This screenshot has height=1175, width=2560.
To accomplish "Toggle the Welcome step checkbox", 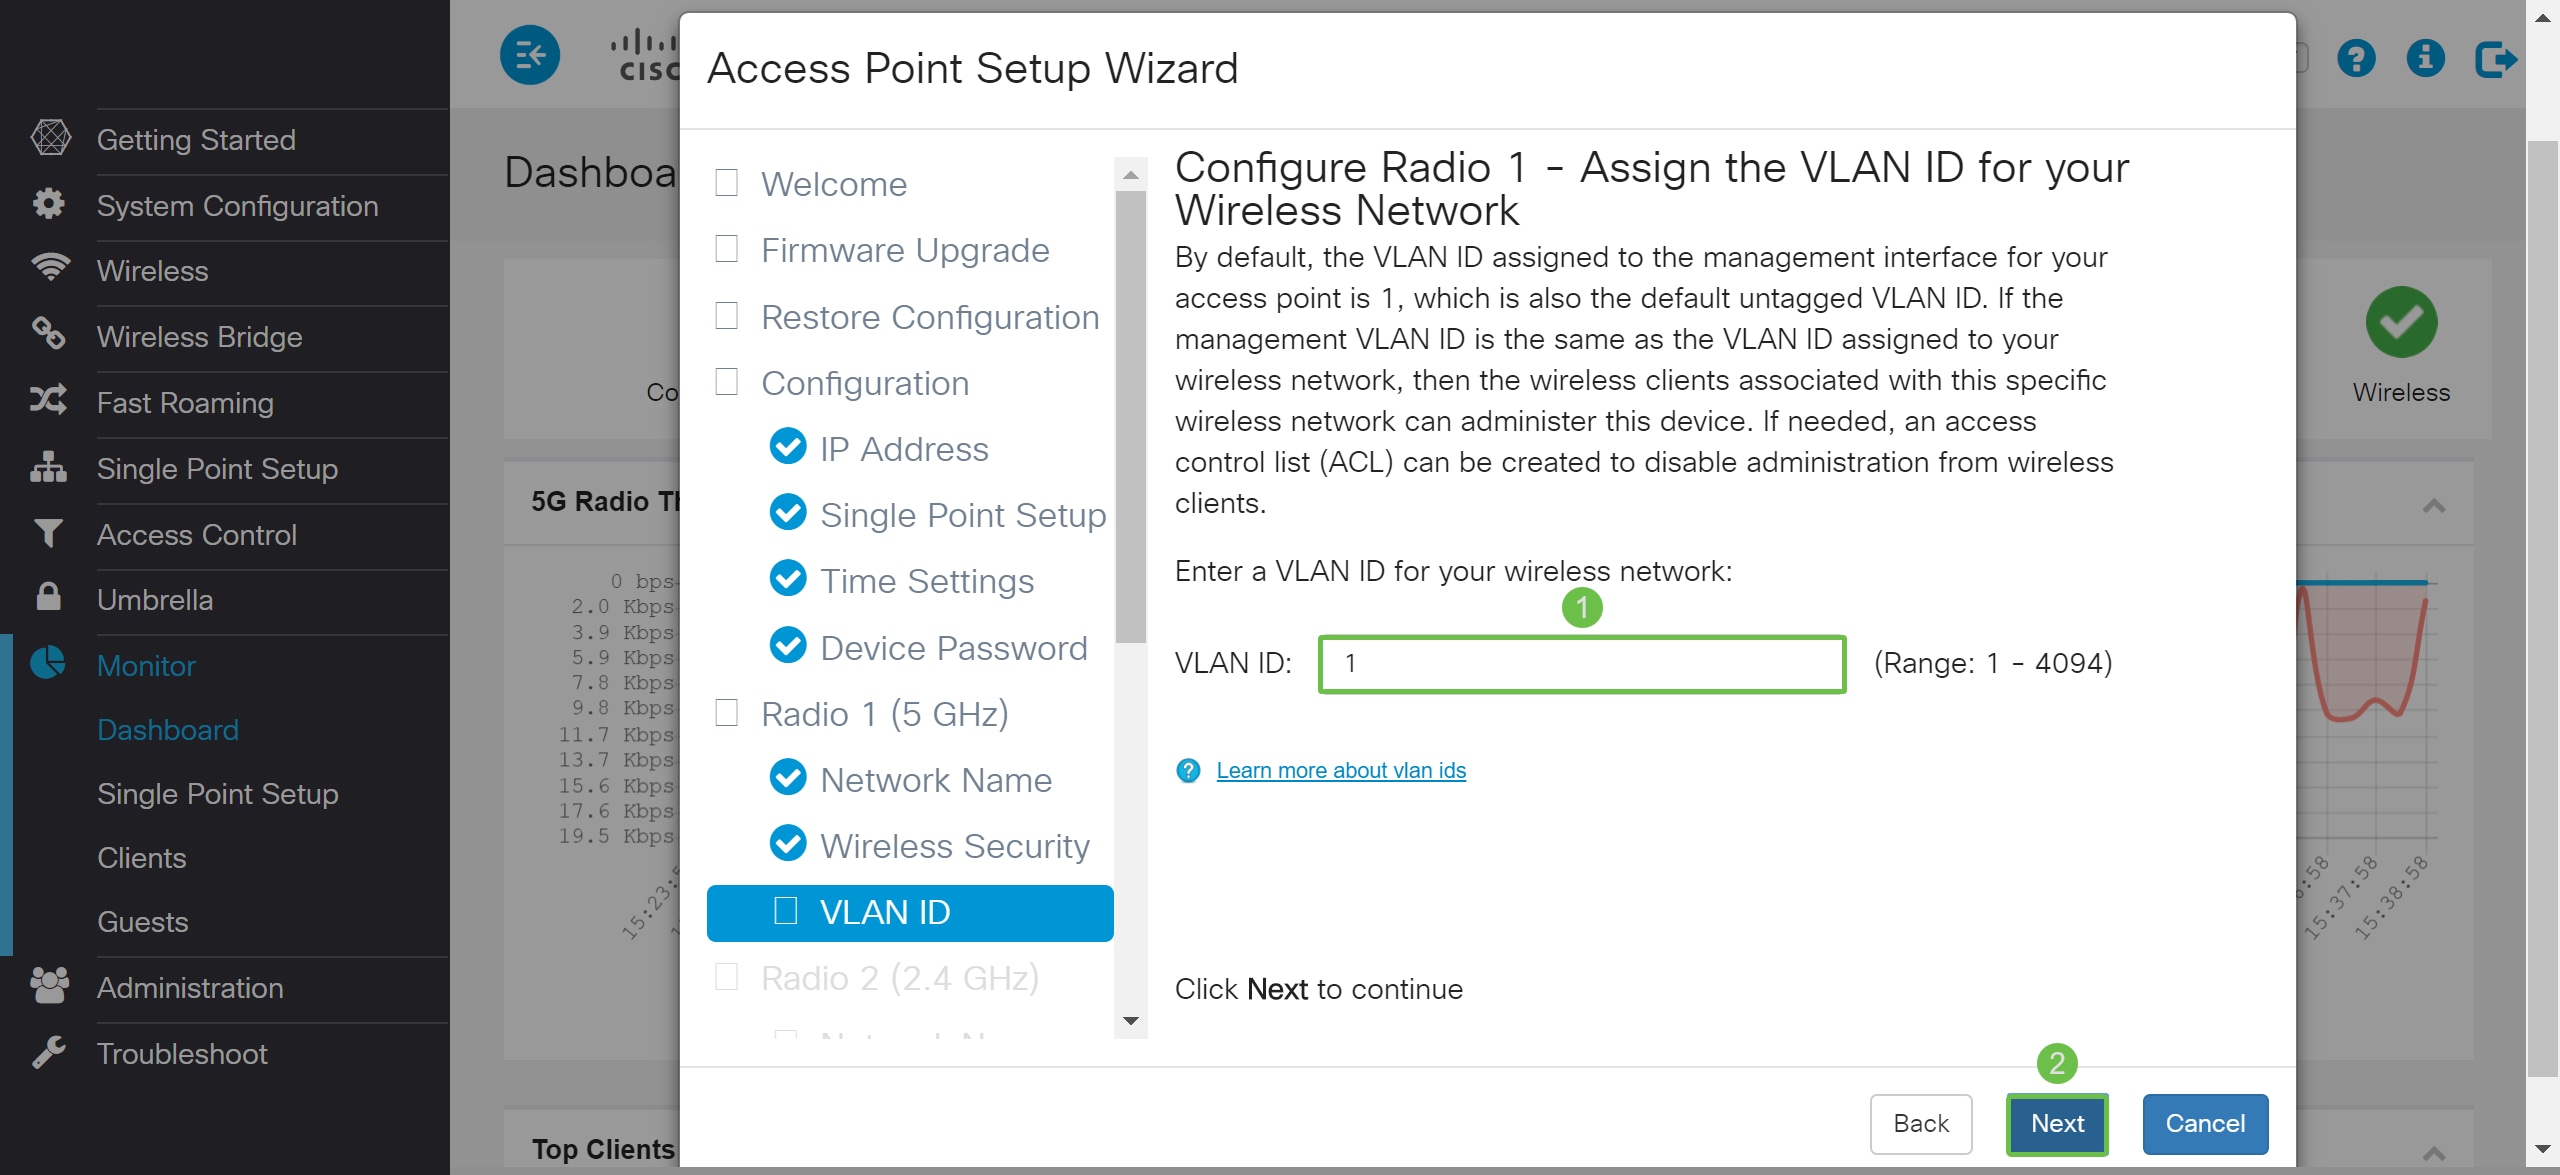I will coord(727,183).
